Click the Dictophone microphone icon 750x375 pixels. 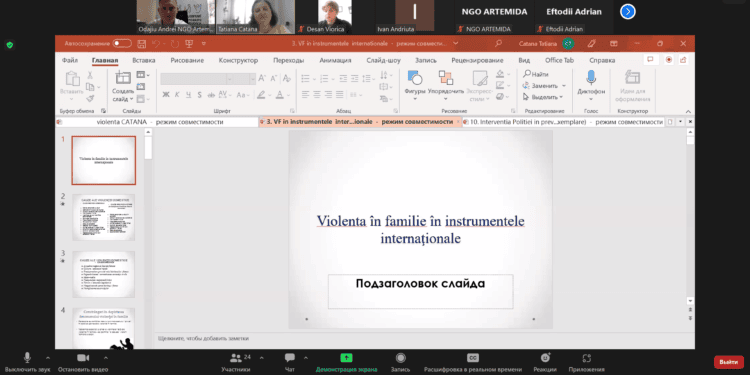point(591,77)
